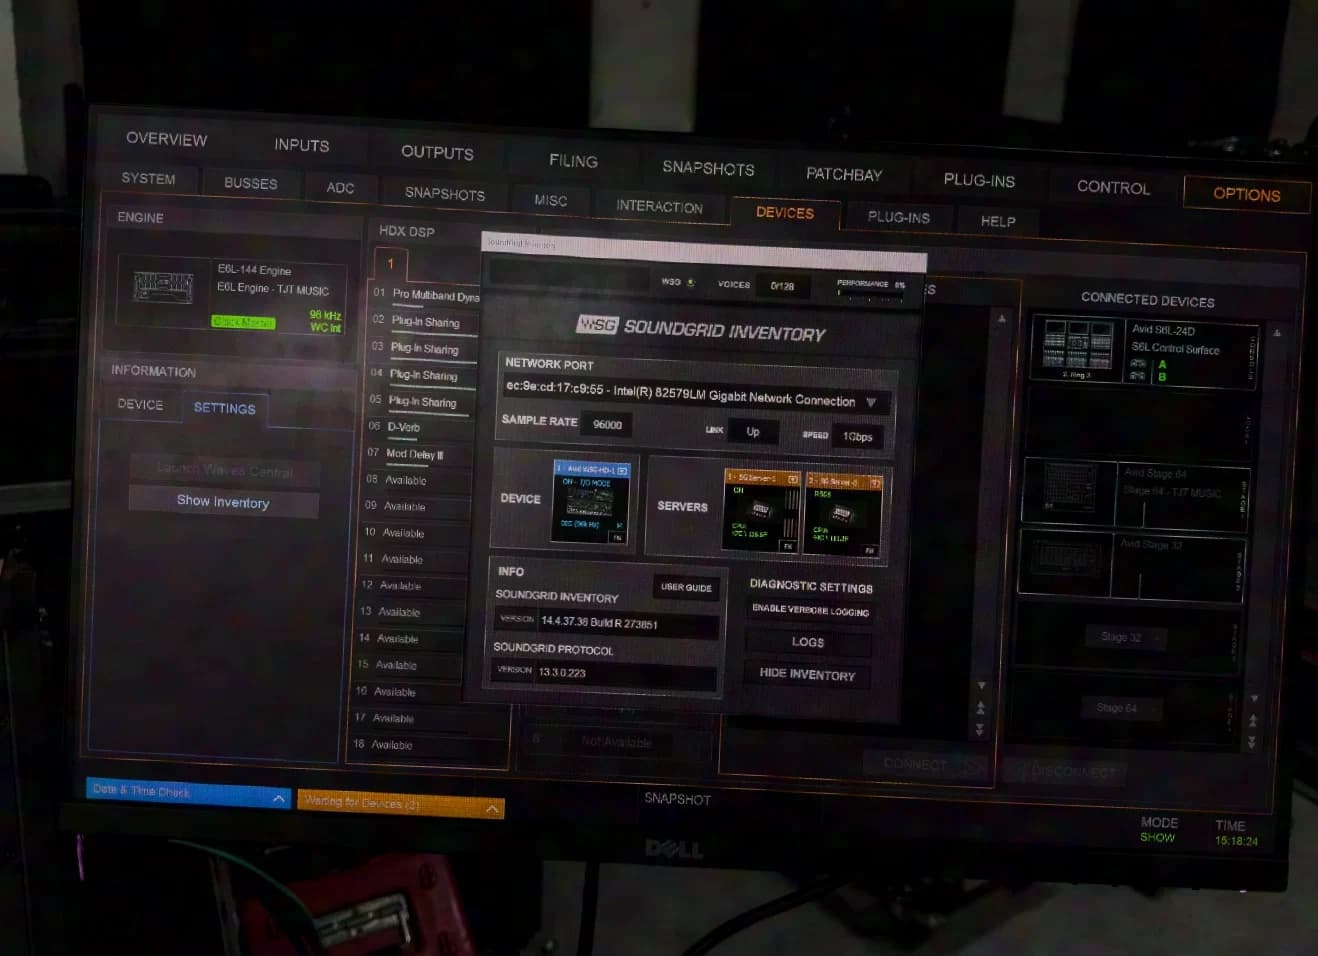Click the Avid Stage 32 device thumbnail
This screenshot has height=956, width=1318.
click(1066, 556)
